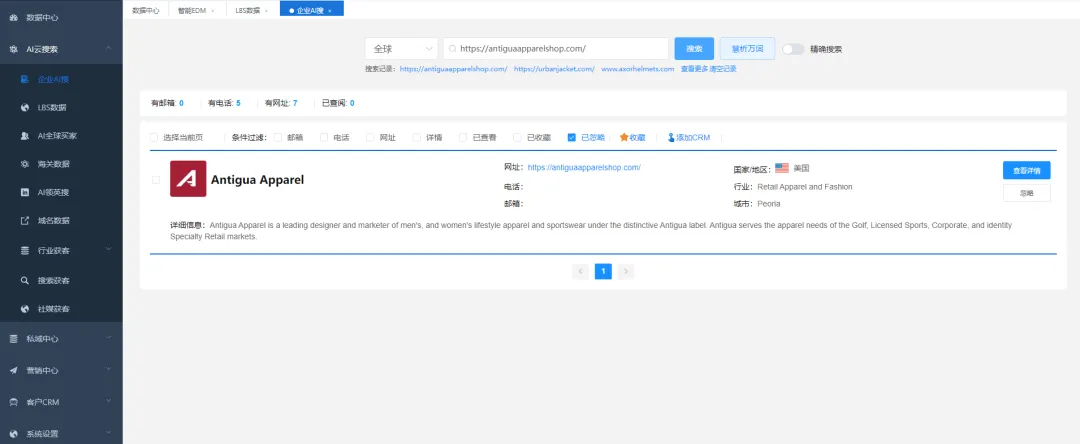Uncheck the 已忽略 filter checkbox
This screenshot has height=444, width=1080.
click(572, 138)
